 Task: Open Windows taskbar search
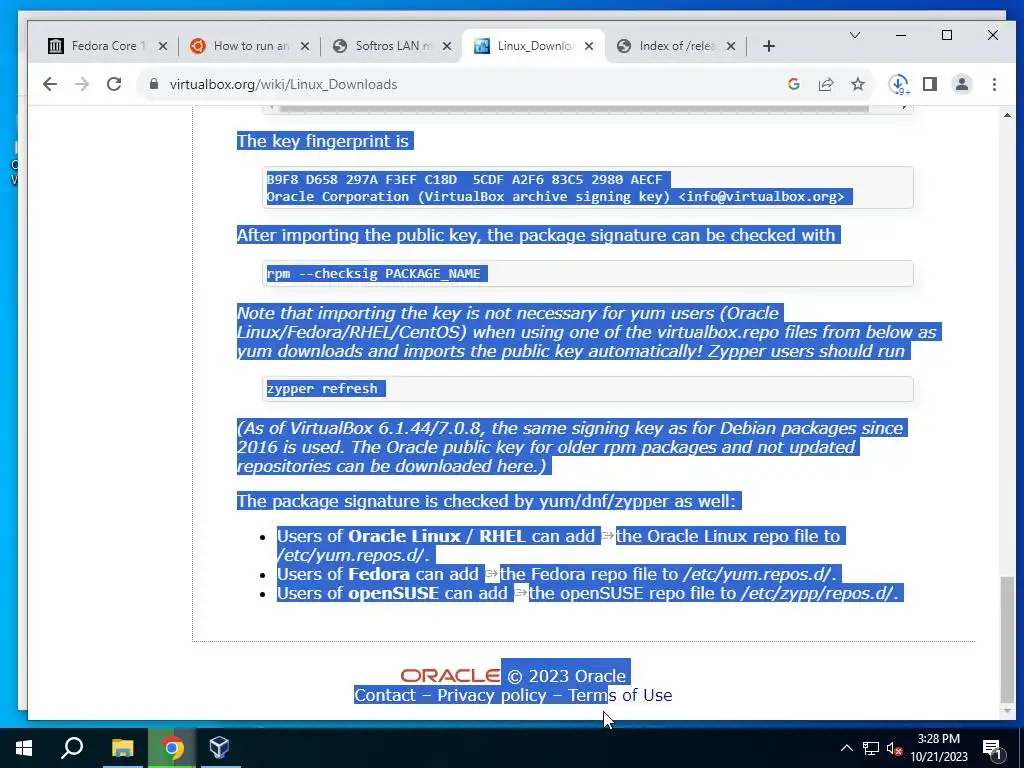(72, 748)
